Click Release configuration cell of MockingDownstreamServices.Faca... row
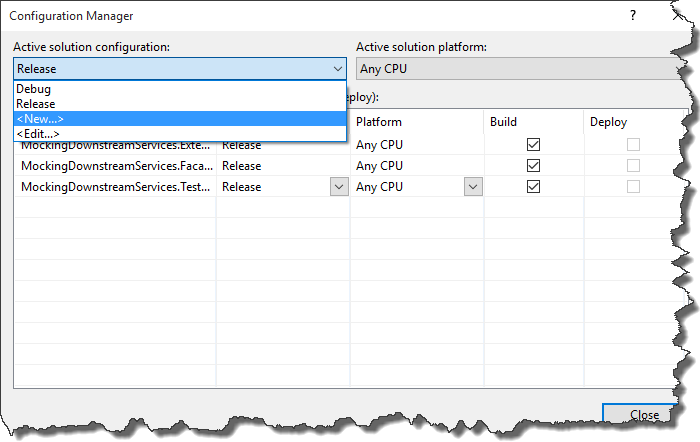 pos(283,166)
